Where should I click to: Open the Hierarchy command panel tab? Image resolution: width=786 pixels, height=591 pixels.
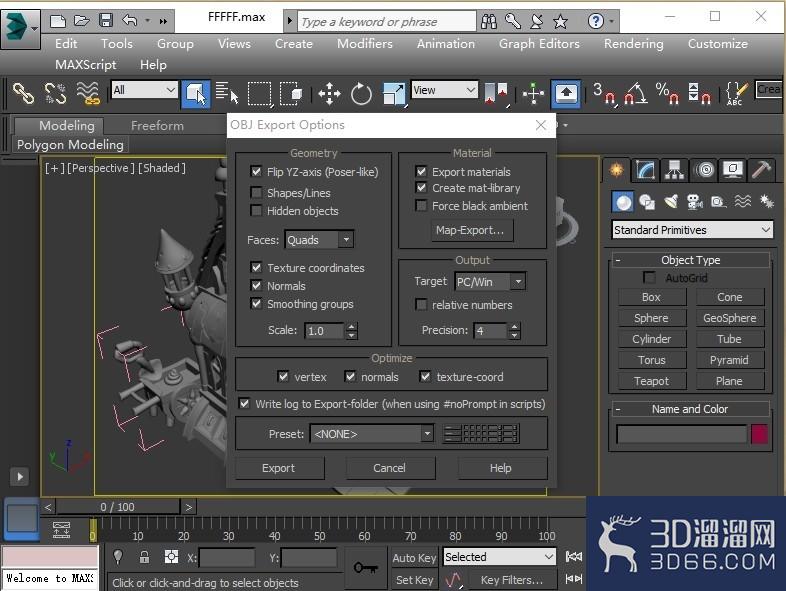tap(674, 170)
